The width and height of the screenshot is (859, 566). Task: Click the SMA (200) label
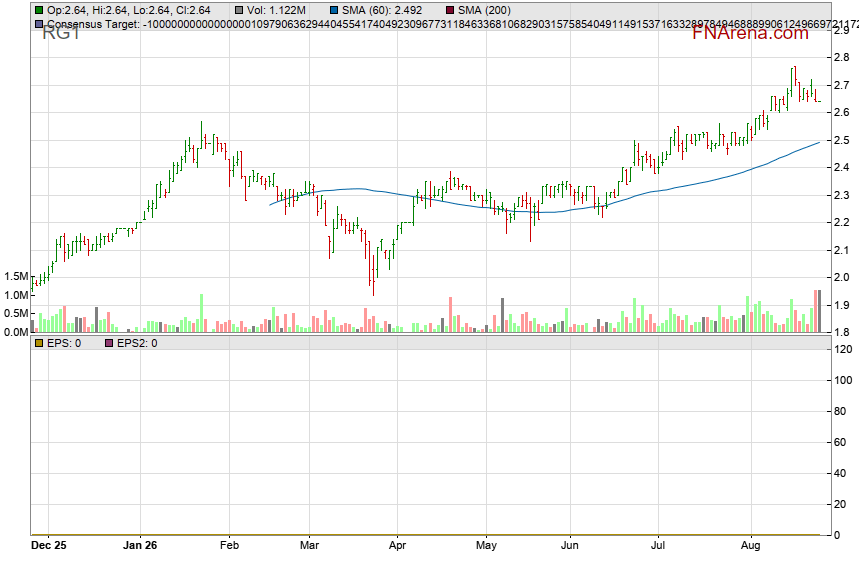[484, 10]
